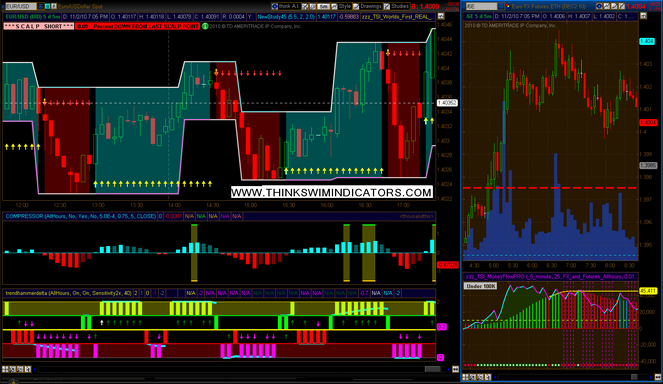Image resolution: width=663 pixels, height=384 pixels.
Task: Open the think A.I. button on EUR/USD chart
Action: [x=286, y=6]
